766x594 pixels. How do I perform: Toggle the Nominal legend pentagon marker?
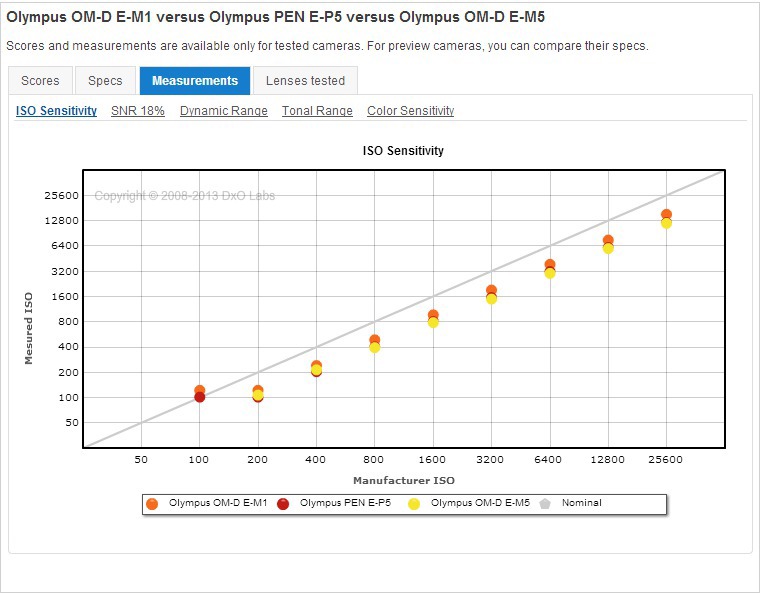tap(545, 504)
